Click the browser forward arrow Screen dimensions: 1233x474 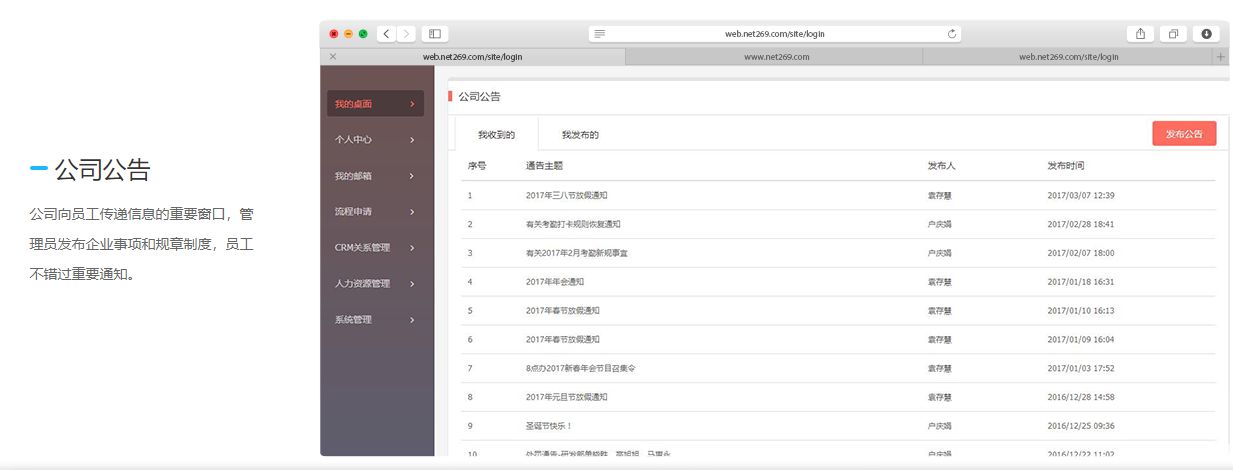(x=406, y=33)
